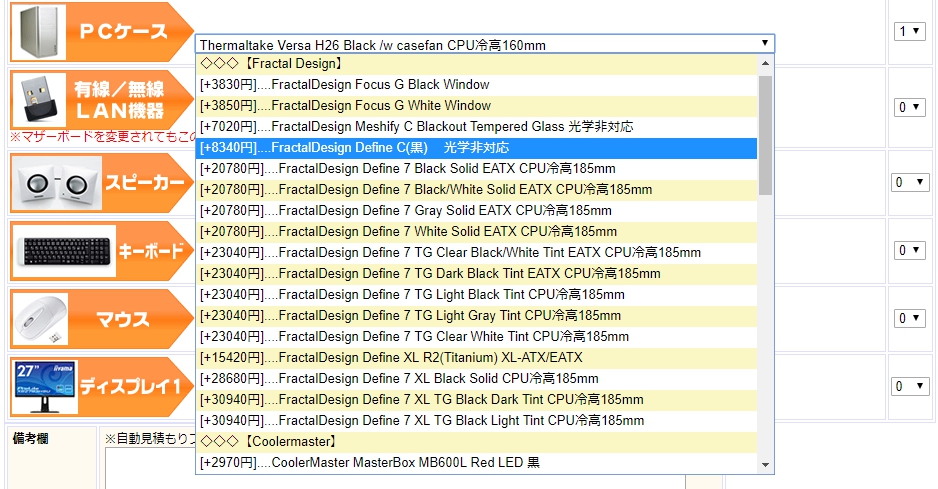
Task: Open the PC case quantity dropdown showing 1
Action: pos(909,31)
